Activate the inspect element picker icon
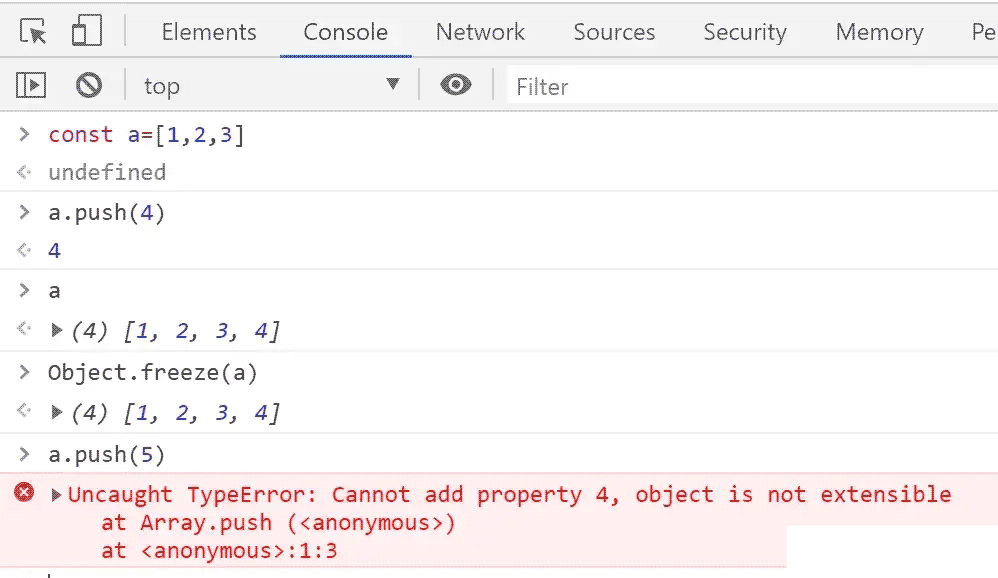This screenshot has height=578, width=998. 33,31
